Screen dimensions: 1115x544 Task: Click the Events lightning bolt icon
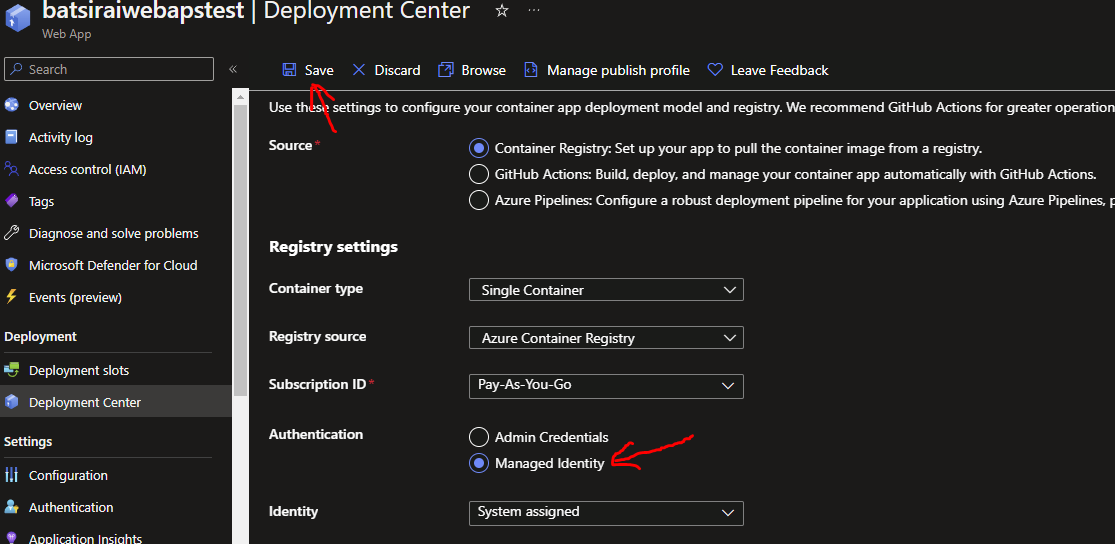pyautogui.click(x=11, y=297)
